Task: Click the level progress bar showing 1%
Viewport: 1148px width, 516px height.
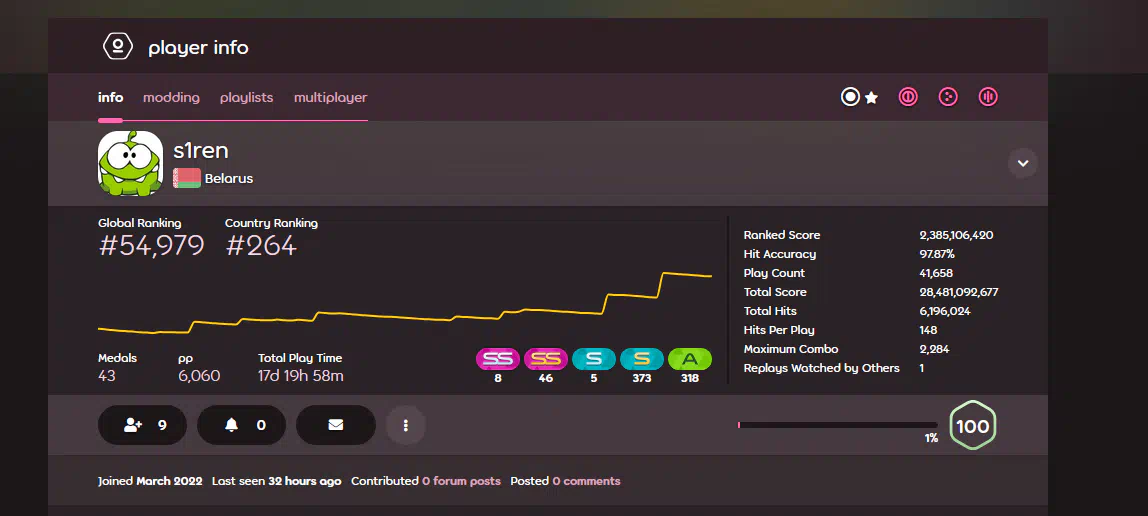Action: tap(837, 425)
